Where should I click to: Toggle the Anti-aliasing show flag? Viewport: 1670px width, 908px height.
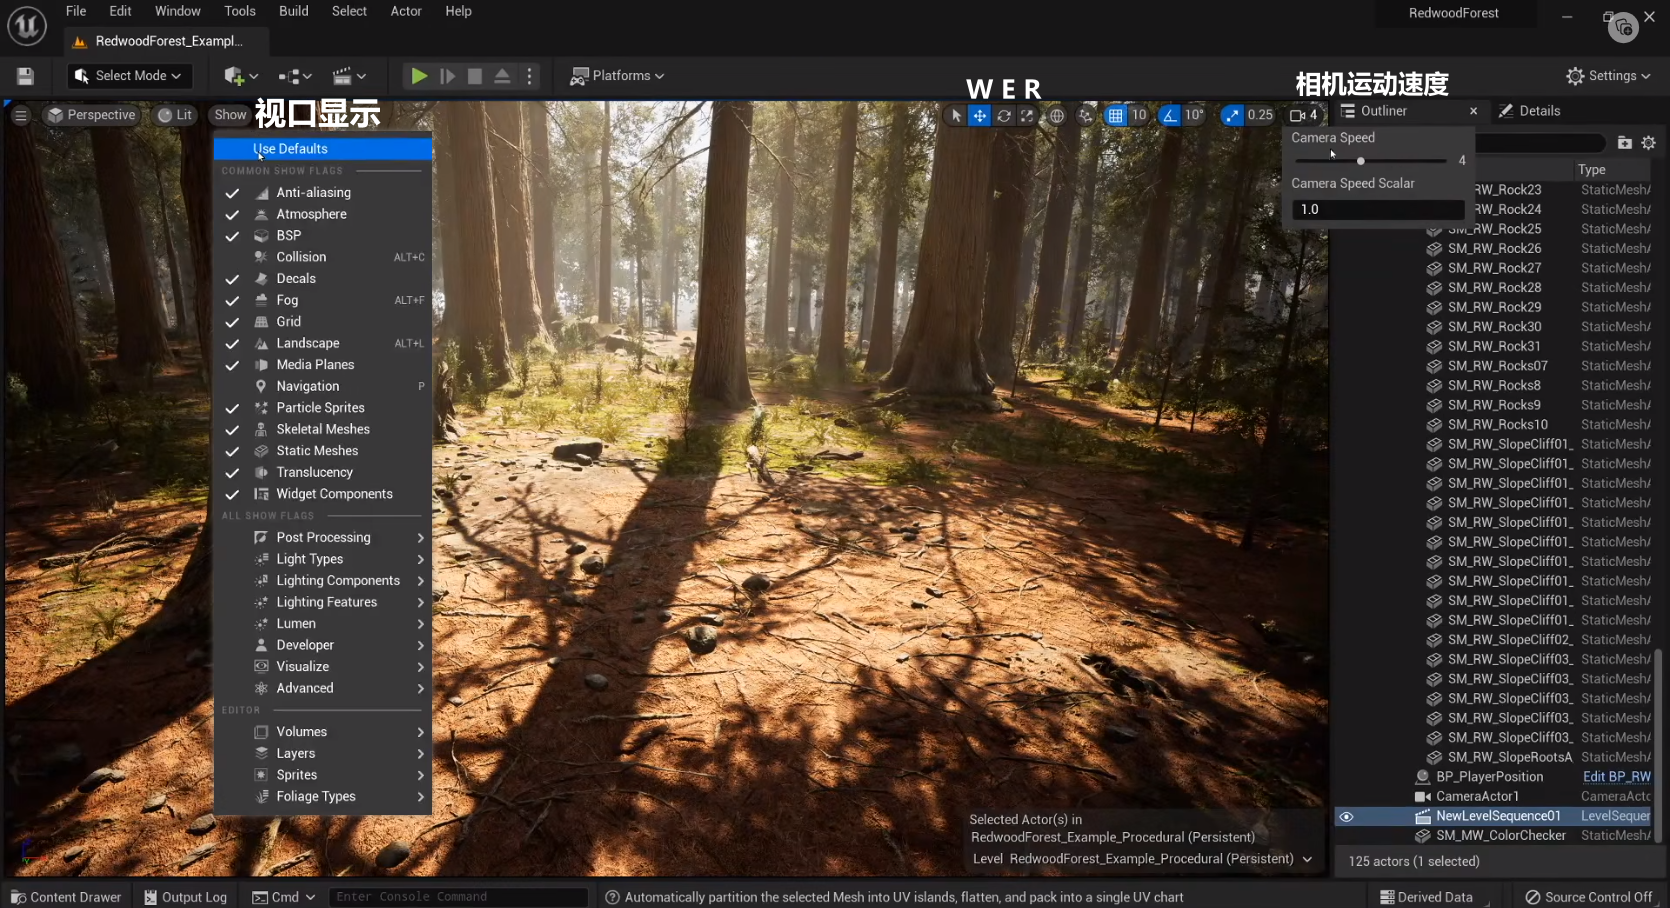pyautogui.click(x=323, y=193)
